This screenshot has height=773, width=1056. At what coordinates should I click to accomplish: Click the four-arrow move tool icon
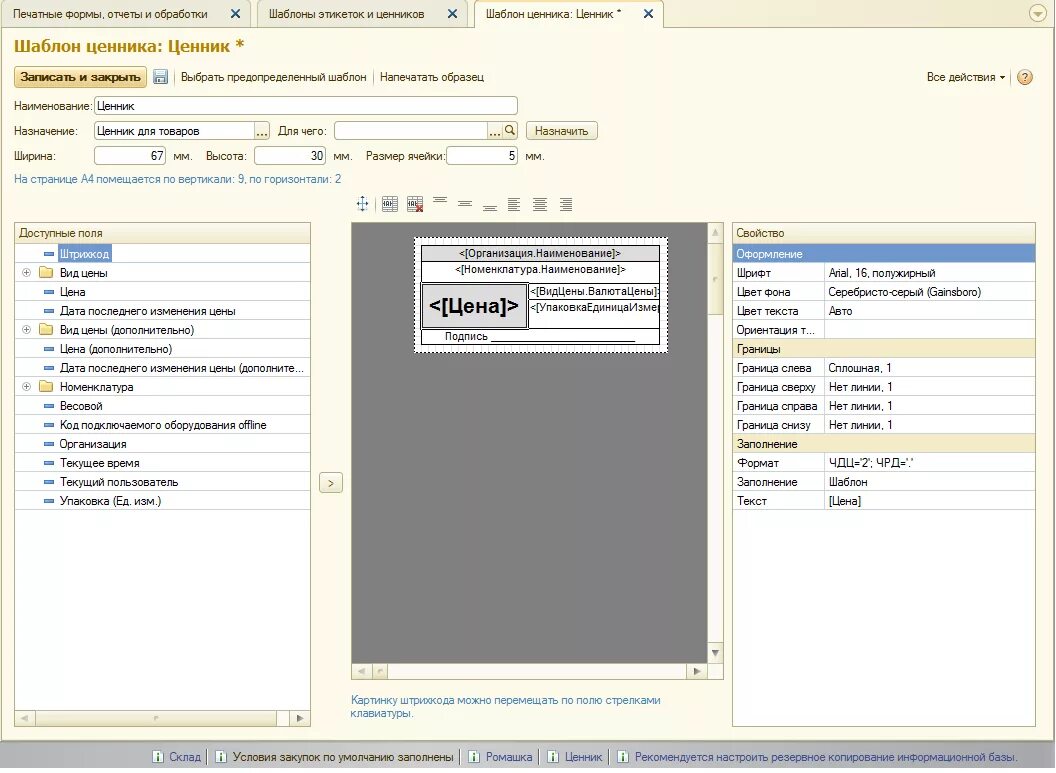362,204
